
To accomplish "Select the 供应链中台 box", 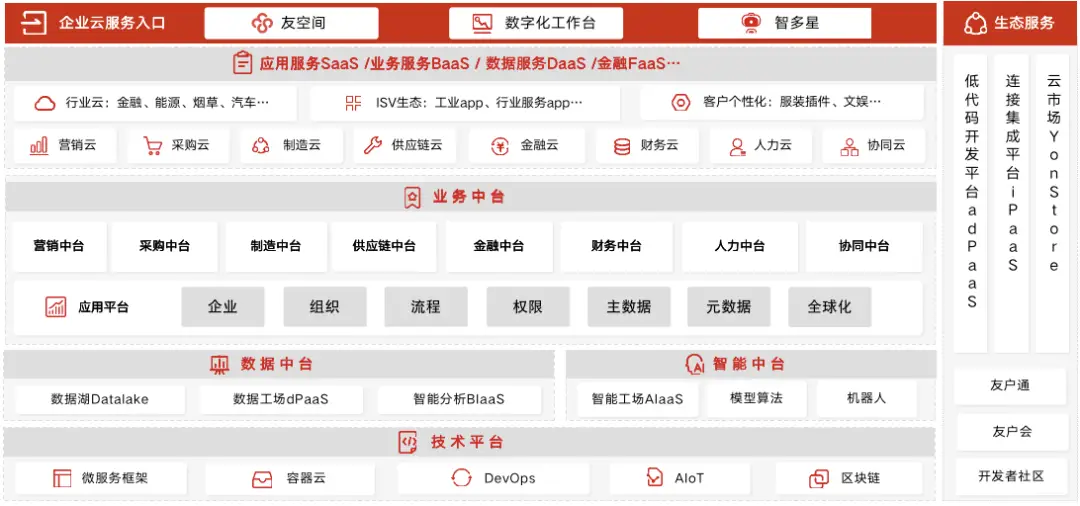I will [384, 246].
